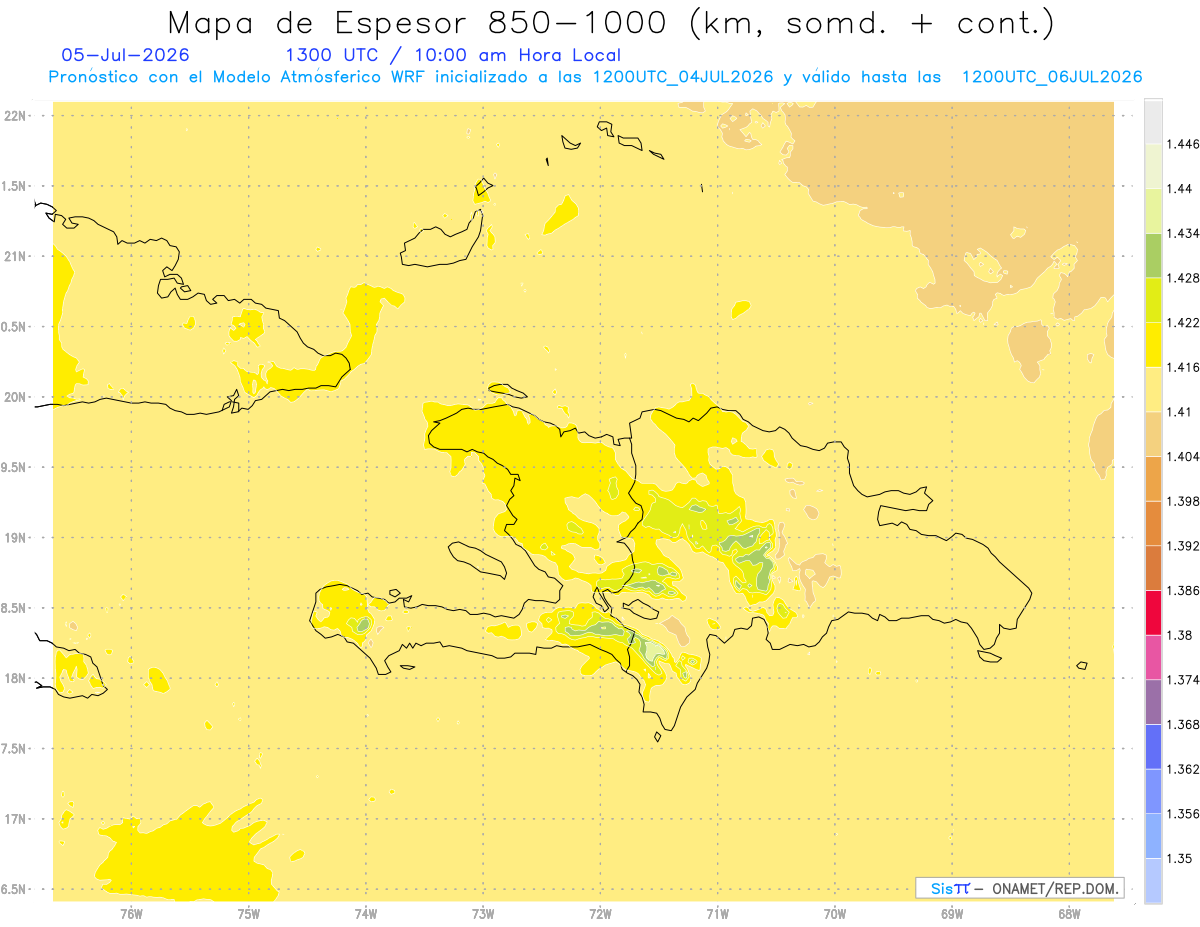This screenshot has width=1200, height=927.
Task: Click the legend value 1.428
Action: tap(1184, 278)
